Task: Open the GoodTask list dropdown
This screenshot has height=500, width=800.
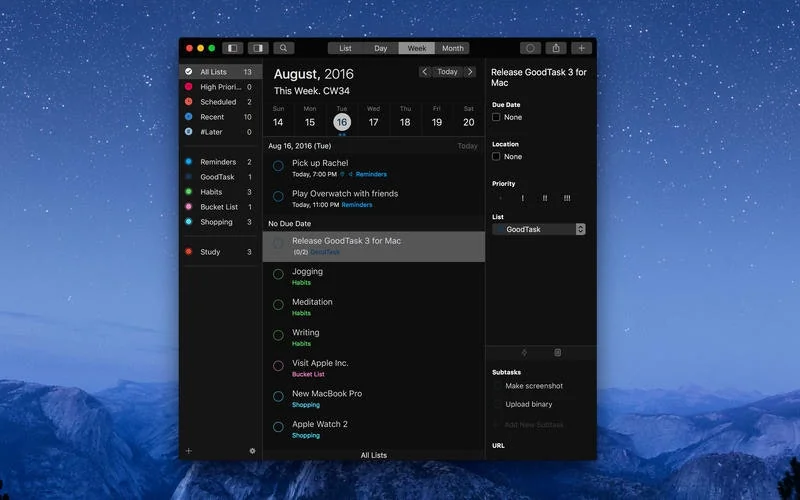Action: [x=539, y=229]
